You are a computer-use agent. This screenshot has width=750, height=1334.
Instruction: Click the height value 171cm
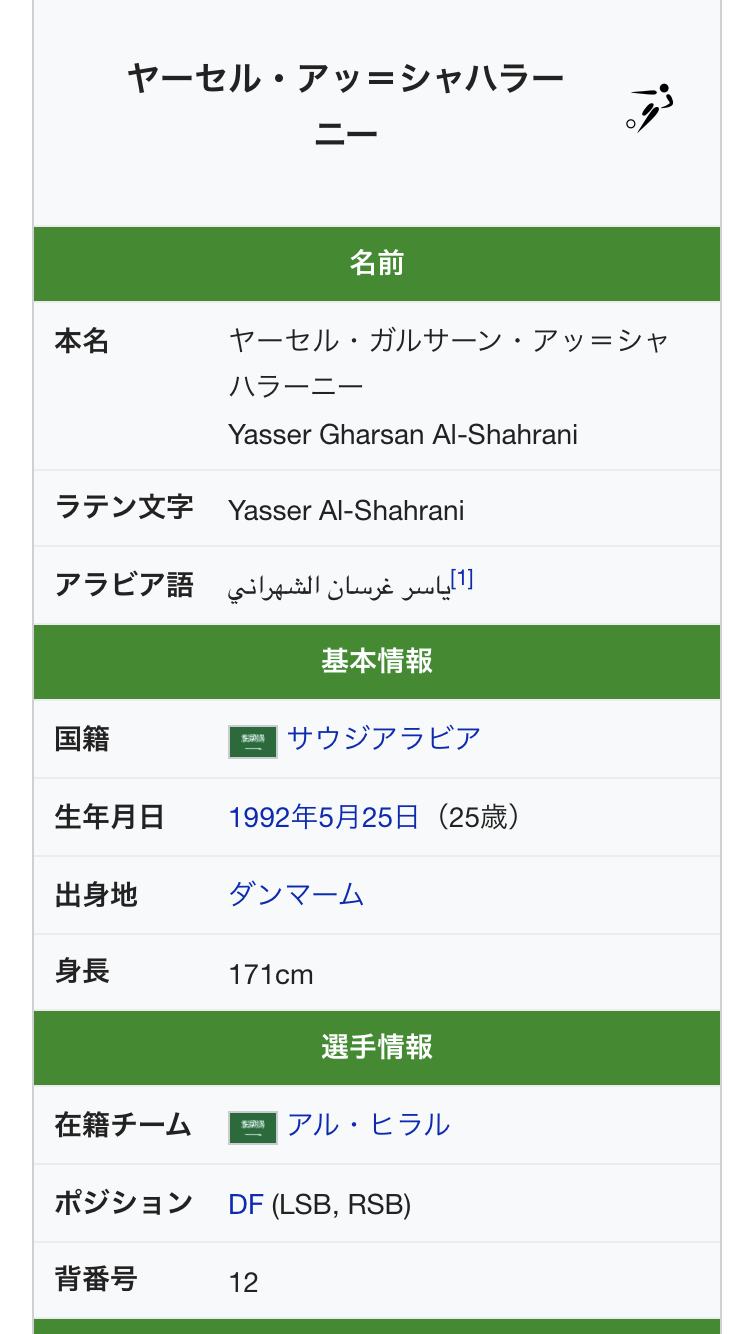tap(270, 973)
